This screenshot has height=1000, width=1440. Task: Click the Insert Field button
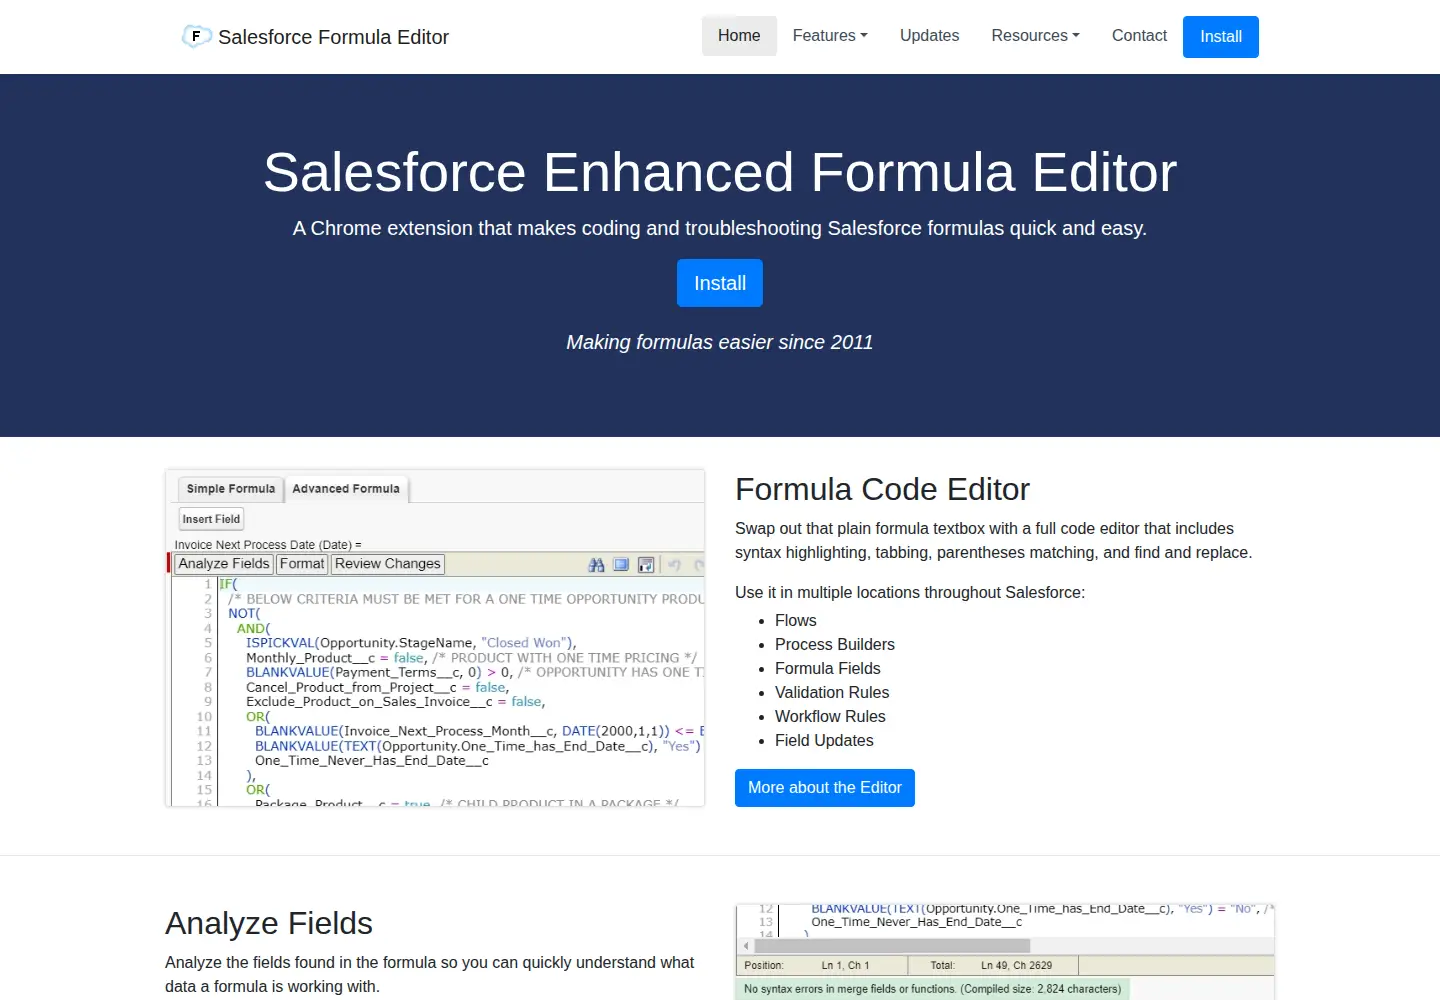211,519
